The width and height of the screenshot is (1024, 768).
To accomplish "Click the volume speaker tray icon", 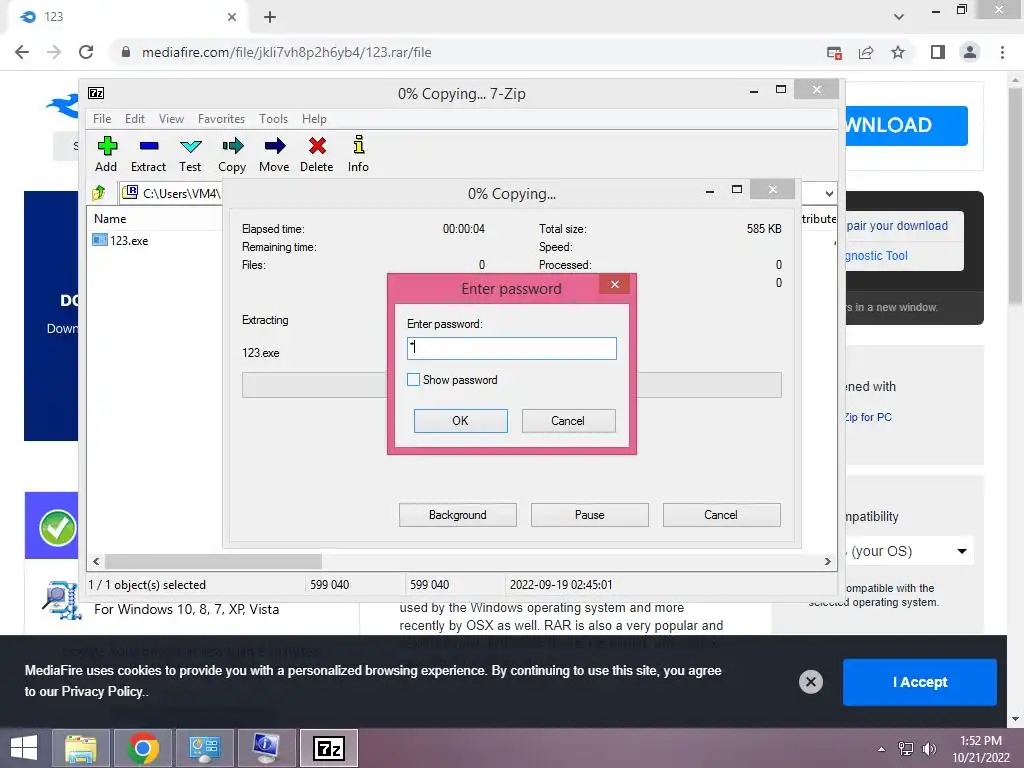I will 929,749.
